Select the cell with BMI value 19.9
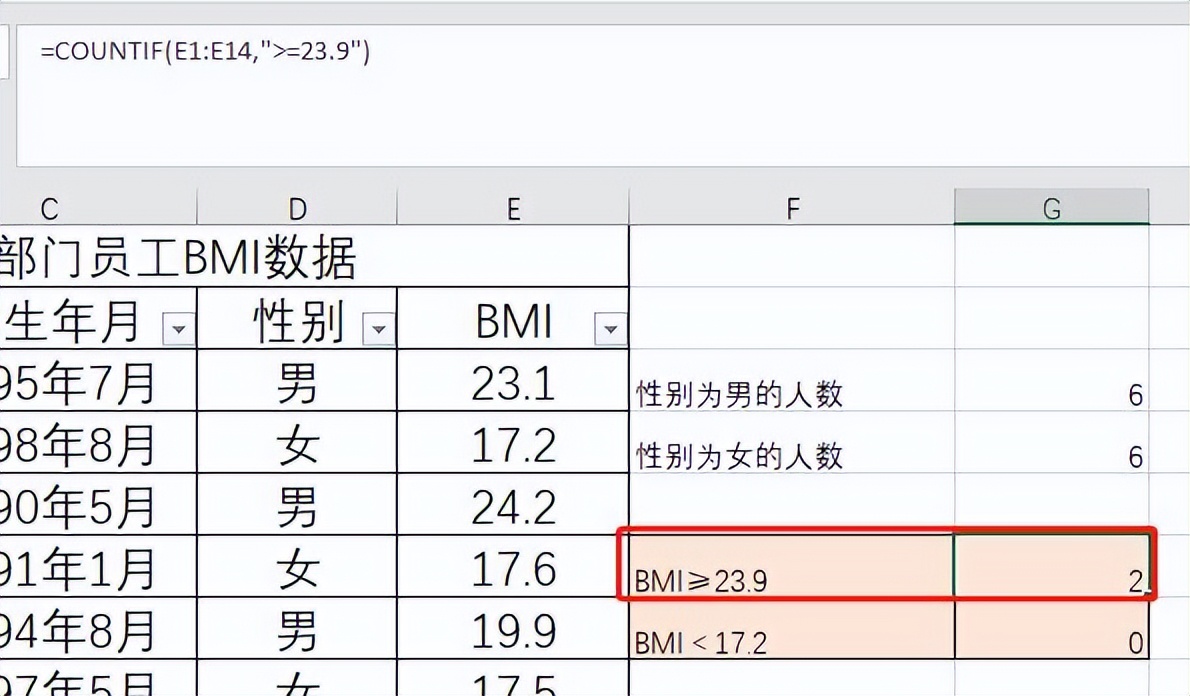The height and width of the screenshot is (696, 1190). pyautogui.click(x=513, y=631)
